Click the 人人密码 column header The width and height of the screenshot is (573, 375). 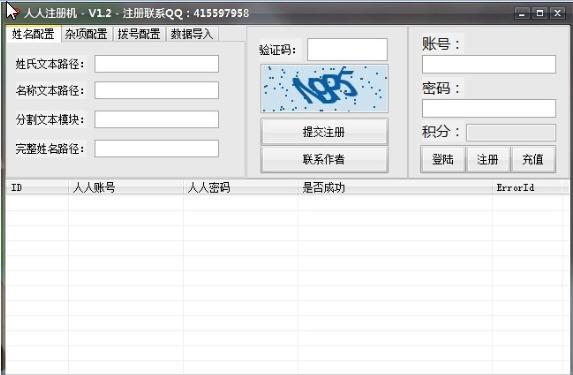coord(240,188)
